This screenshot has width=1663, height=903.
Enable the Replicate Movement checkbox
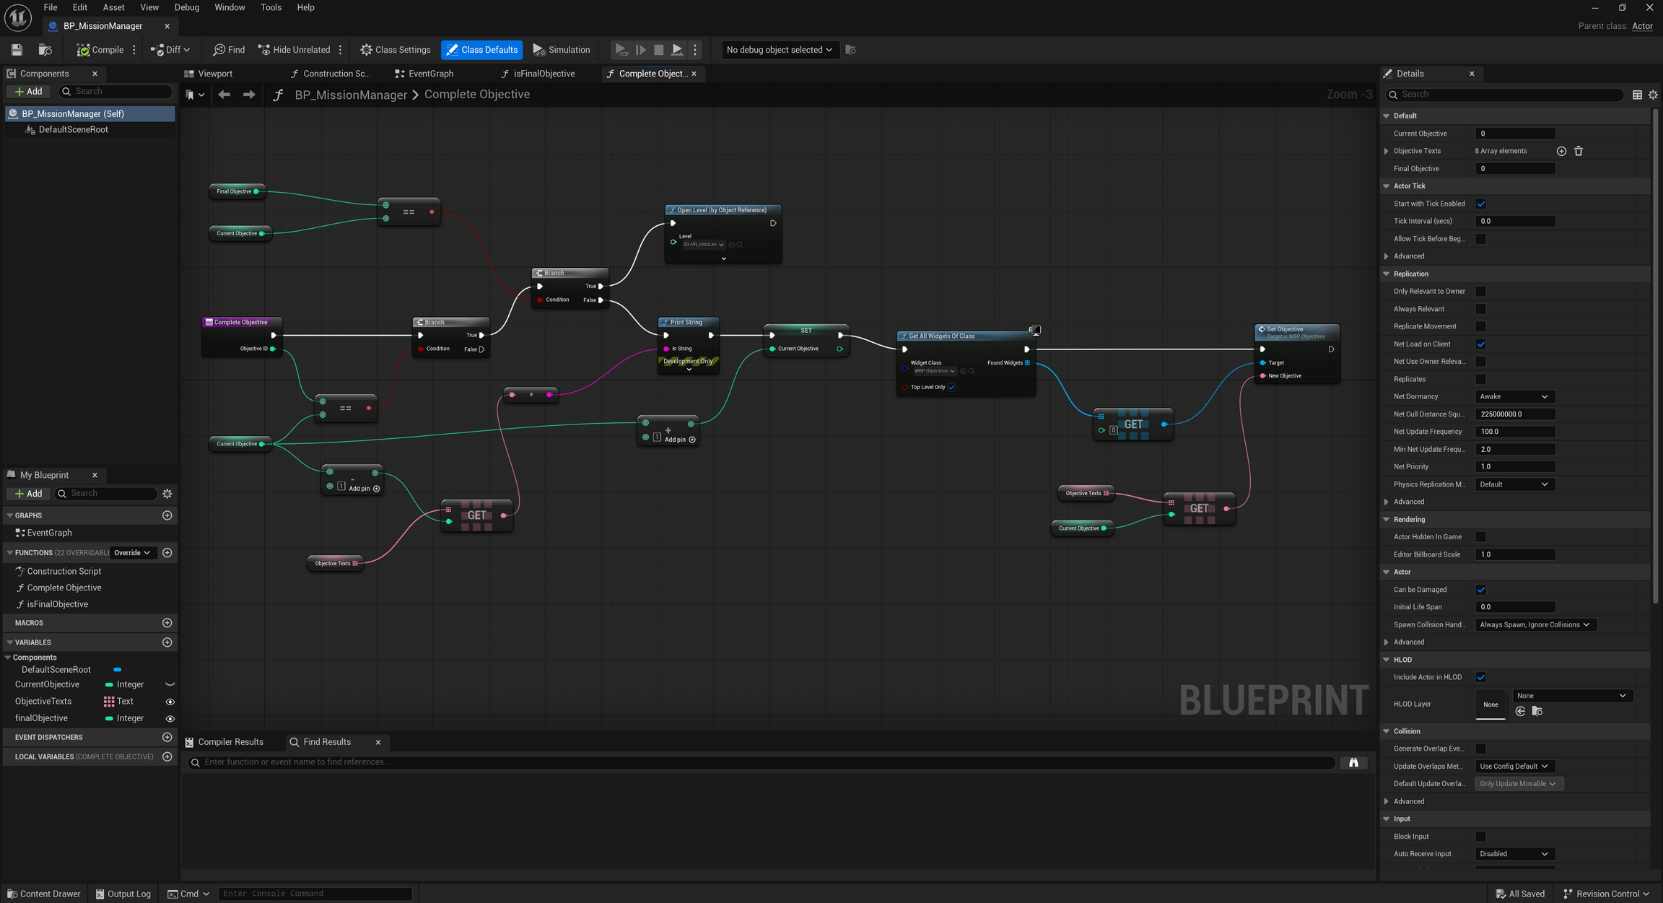pyautogui.click(x=1481, y=327)
